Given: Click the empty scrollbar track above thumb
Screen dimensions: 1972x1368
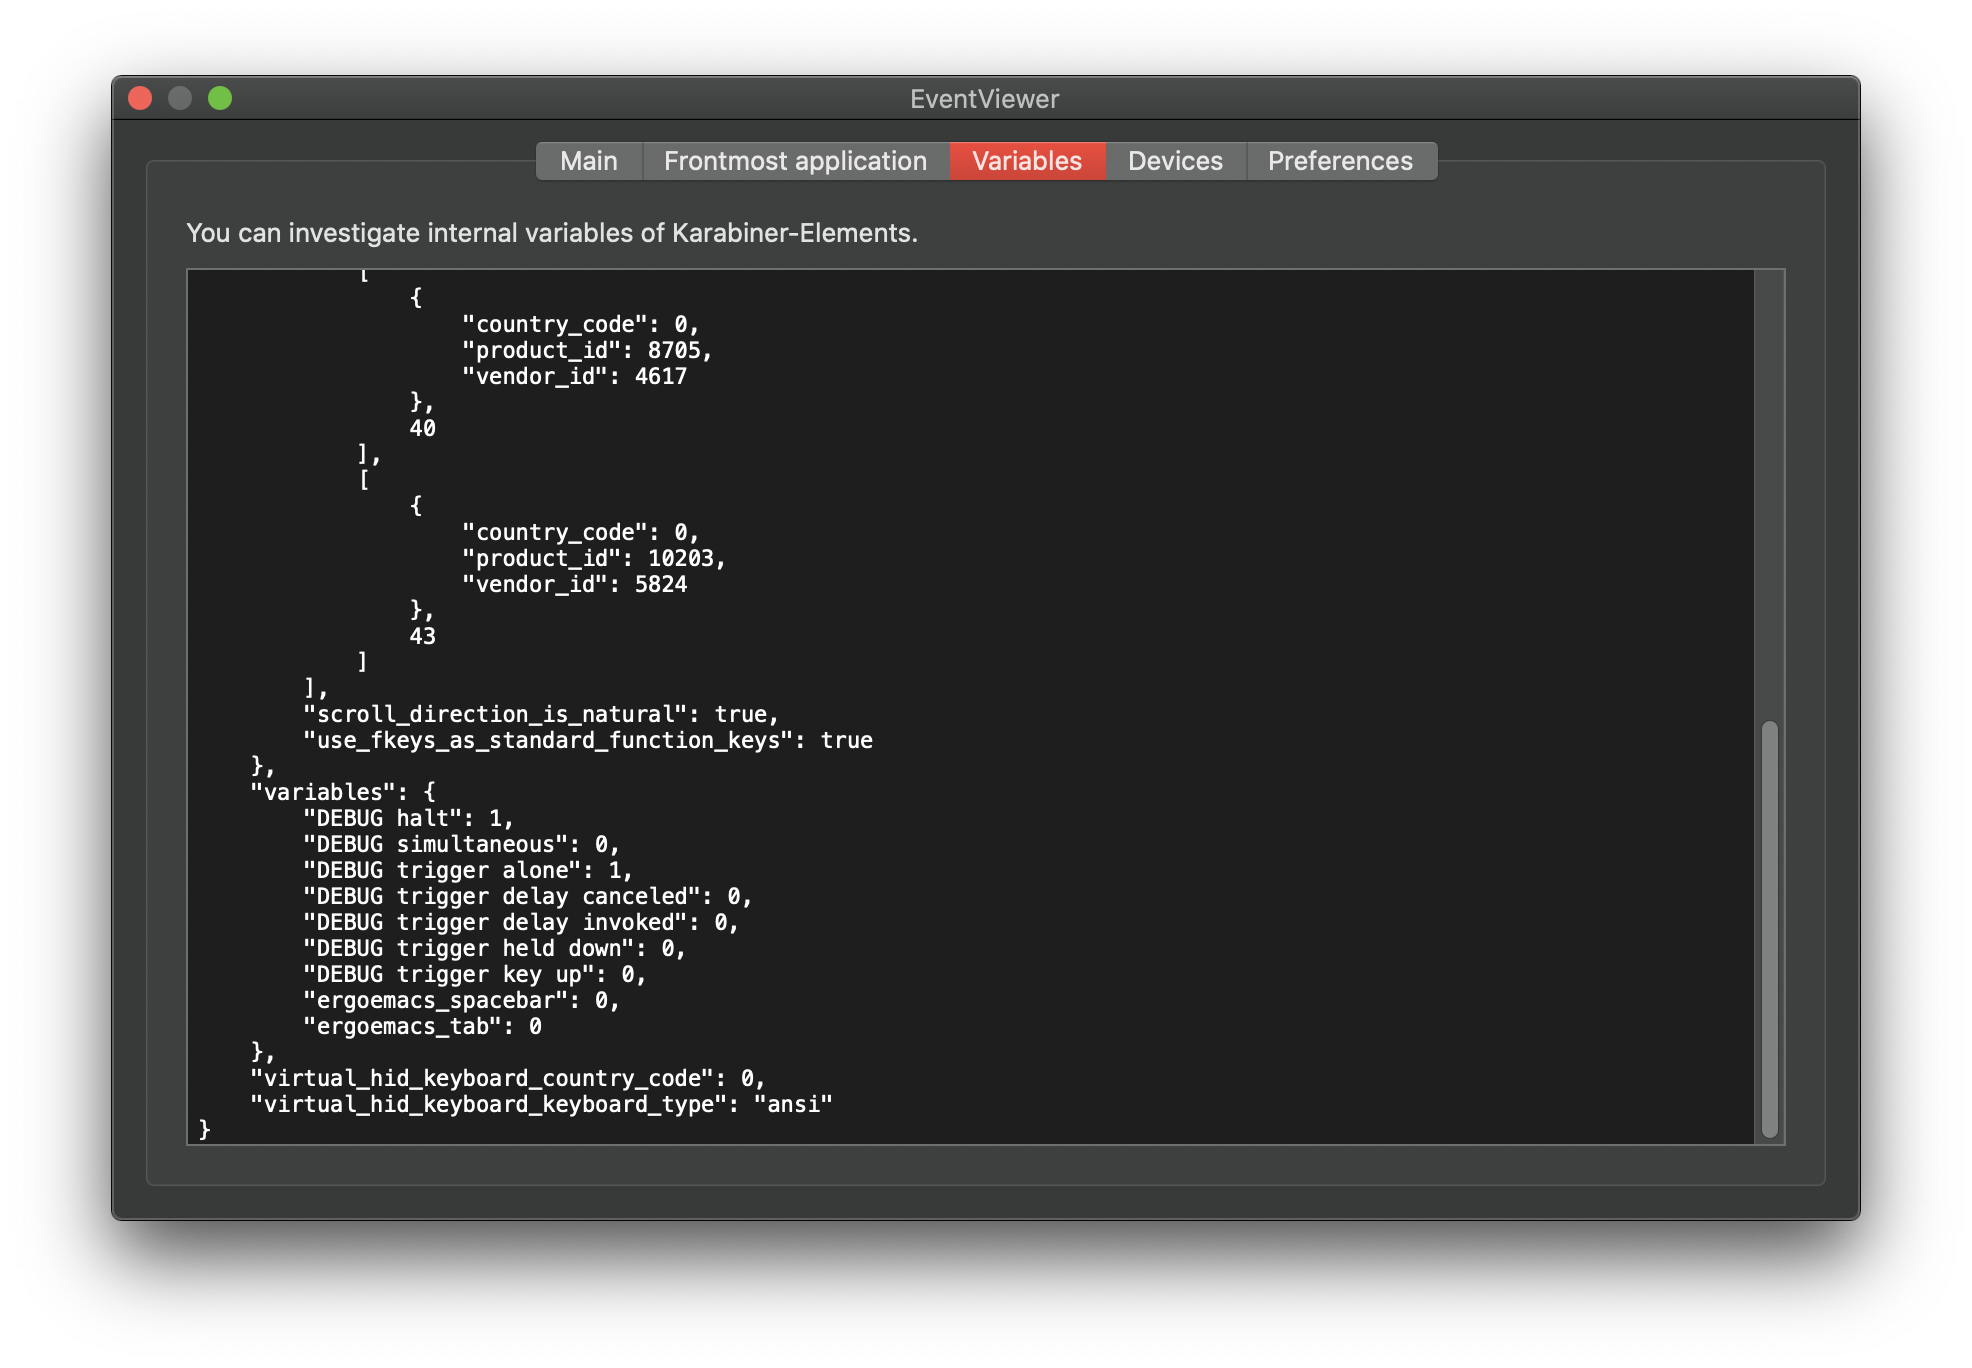Looking at the screenshot, I should pos(1769,490).
